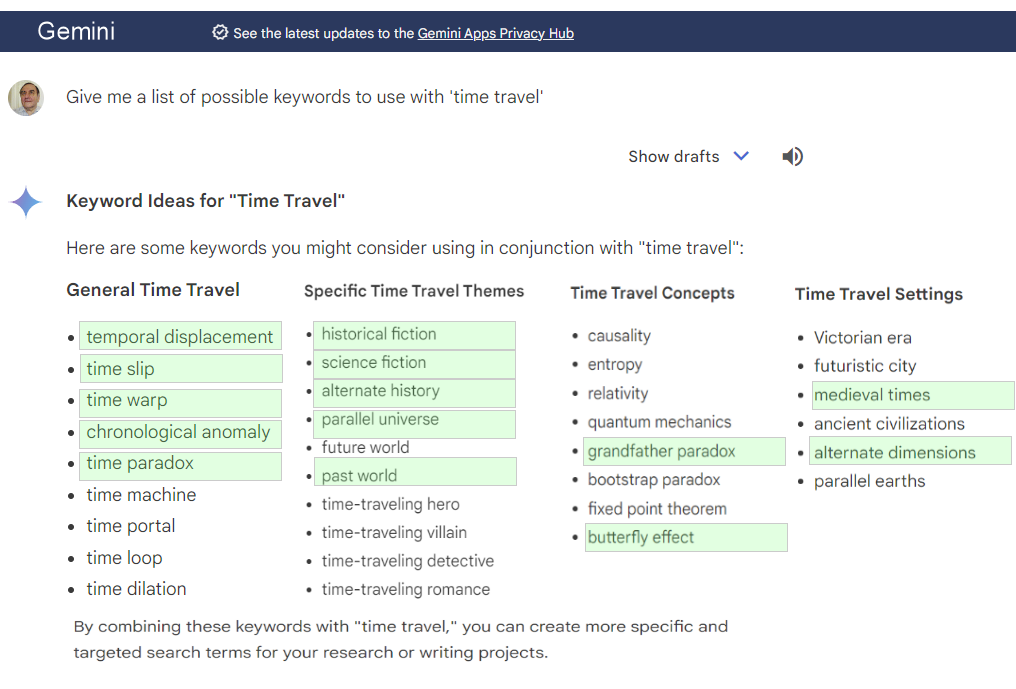Click the Gemini logo text
This screenshot has width=1016, height=689.
click(76, 32)
